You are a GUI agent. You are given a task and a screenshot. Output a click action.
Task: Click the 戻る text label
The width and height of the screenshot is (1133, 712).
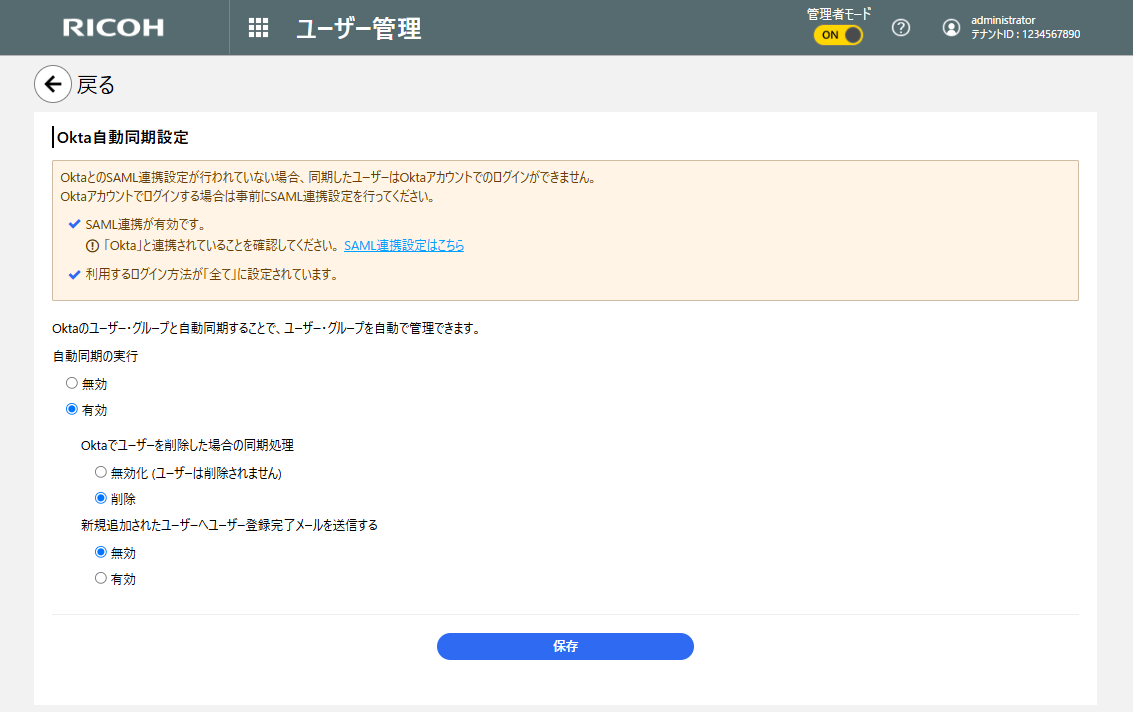(96, 86)
